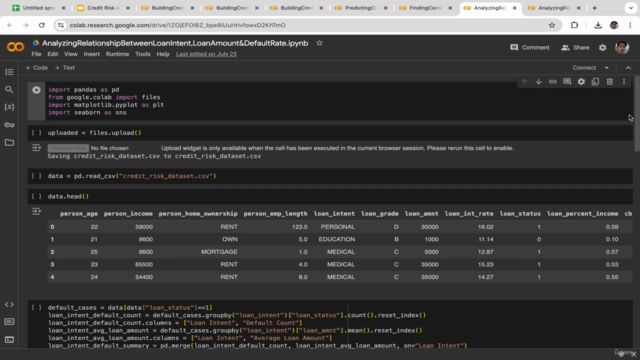Open the code snippets icon in sidebar
640x360 pixels.
click(x=9, y=304)
